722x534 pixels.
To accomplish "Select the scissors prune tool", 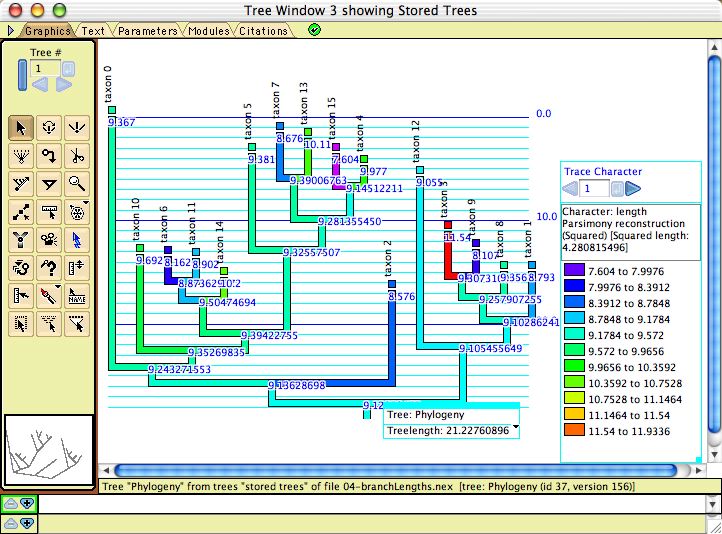I will (x=77, y=154).
